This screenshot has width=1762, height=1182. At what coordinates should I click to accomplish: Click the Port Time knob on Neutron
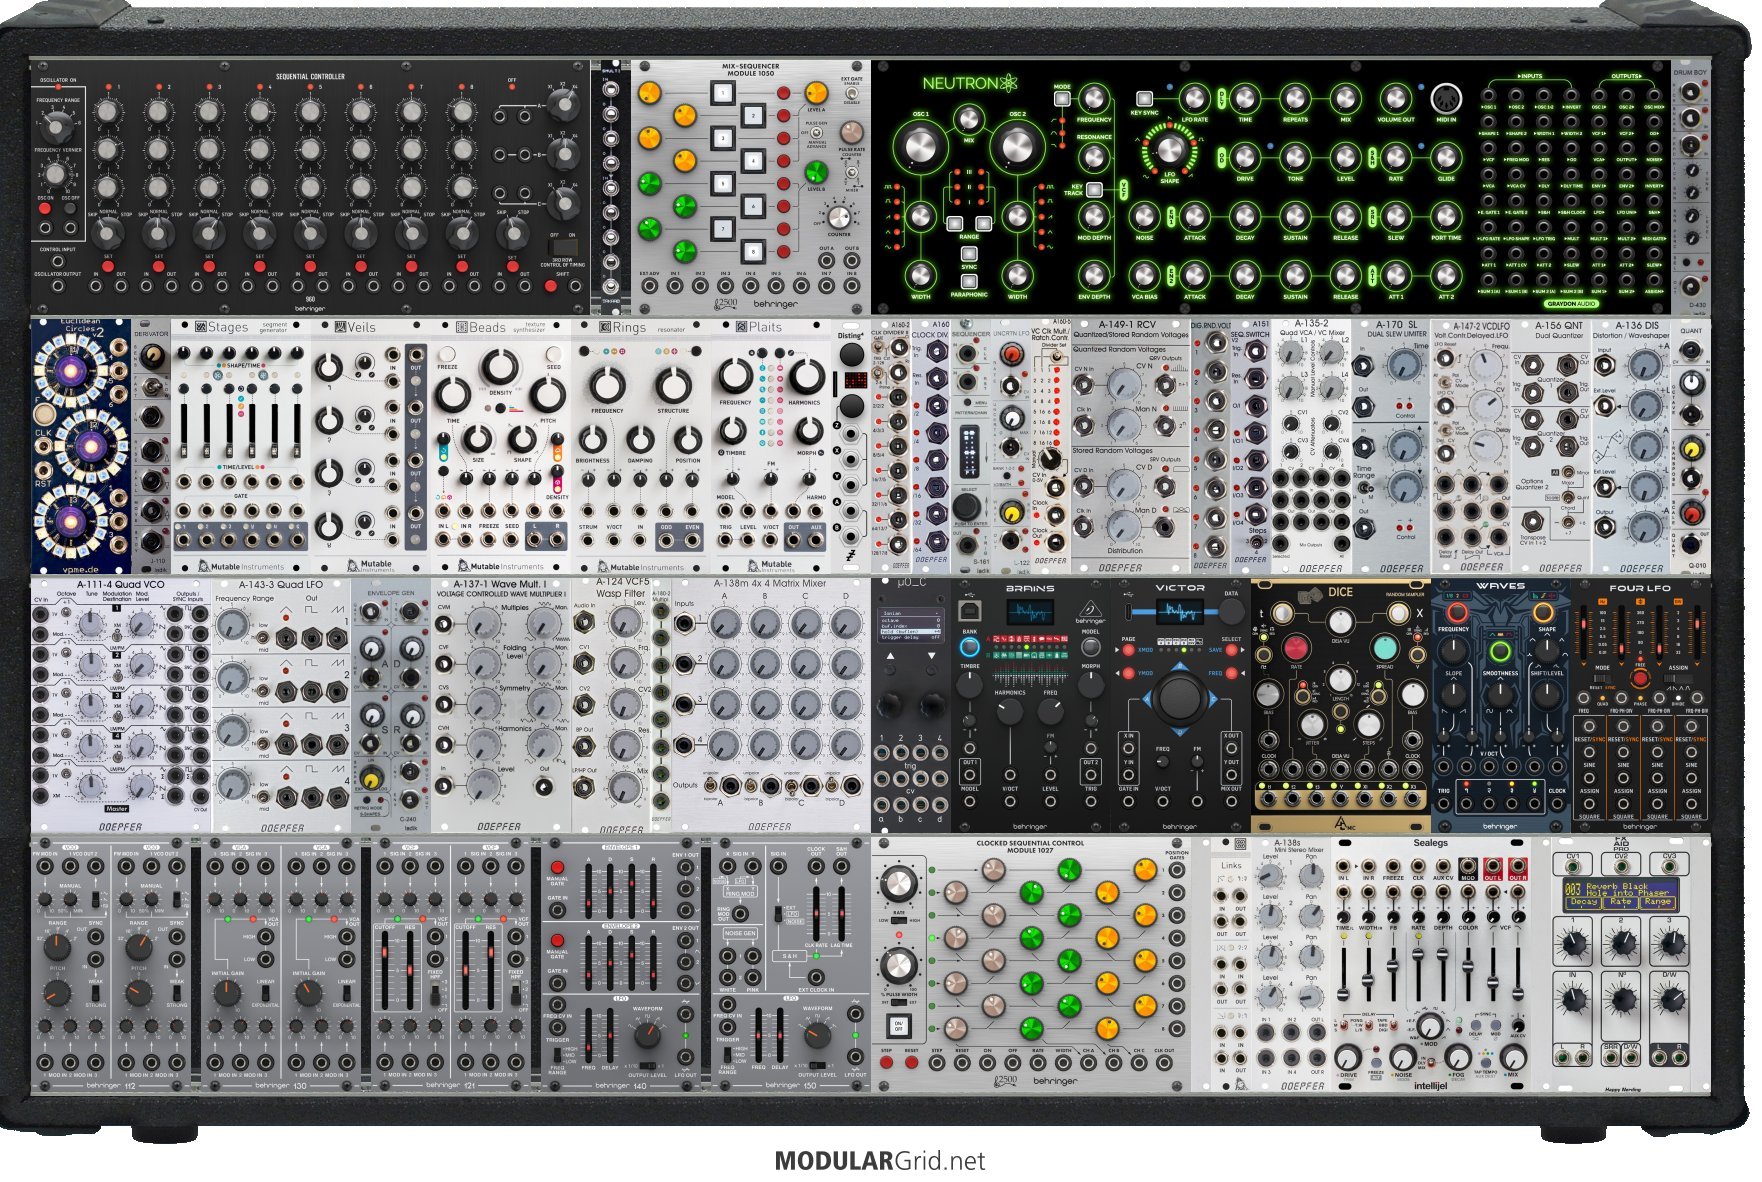1445,216
